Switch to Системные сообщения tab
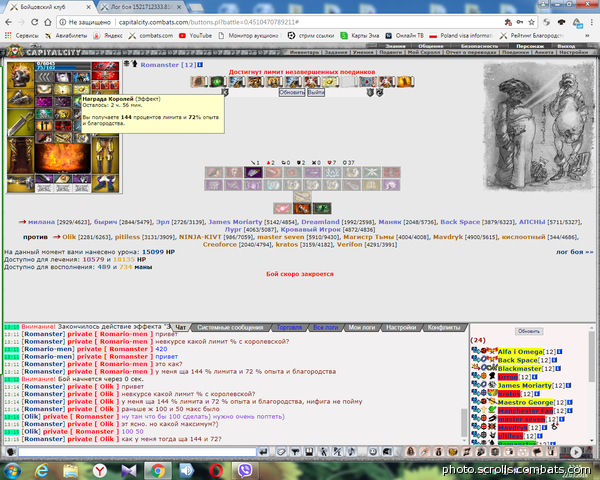Image resolution: width=600 pixels, height=480 pixels. tap(230, 327)
